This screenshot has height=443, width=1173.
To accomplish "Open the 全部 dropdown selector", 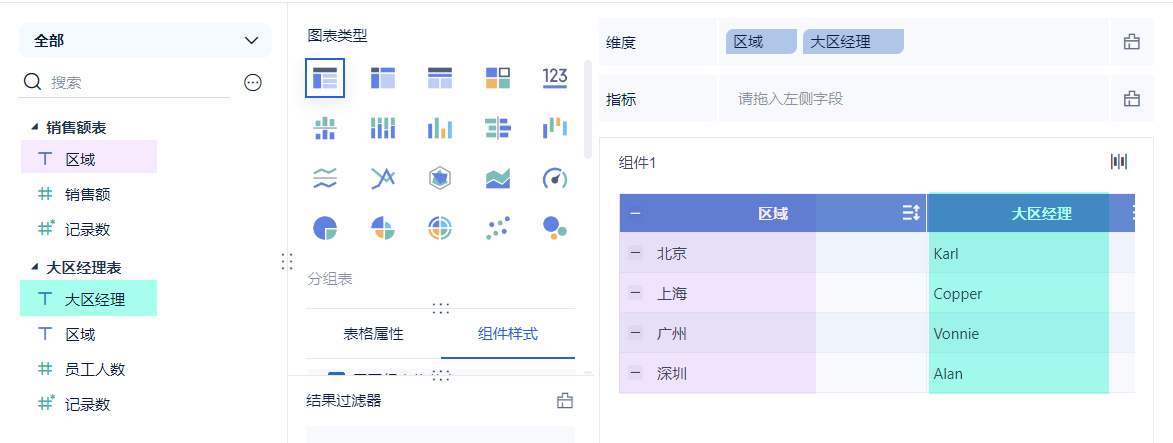I will pyautogui.click(x=146, y=41).
